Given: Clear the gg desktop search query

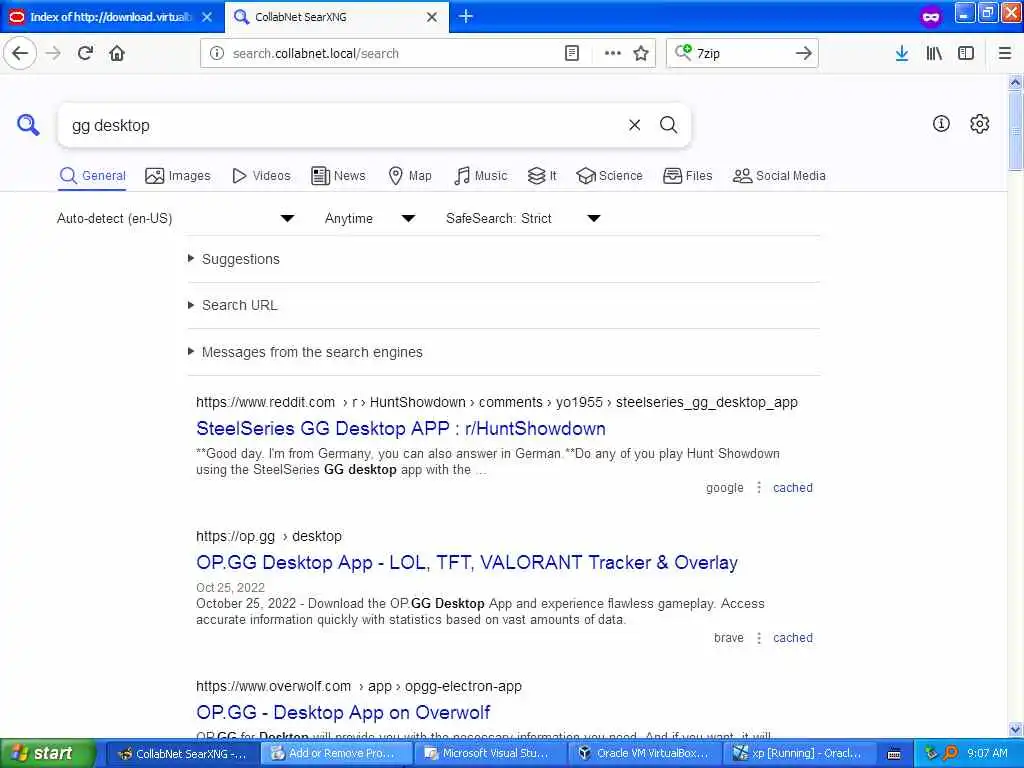Looking at the screenshot, I should (x=634, y=125).
